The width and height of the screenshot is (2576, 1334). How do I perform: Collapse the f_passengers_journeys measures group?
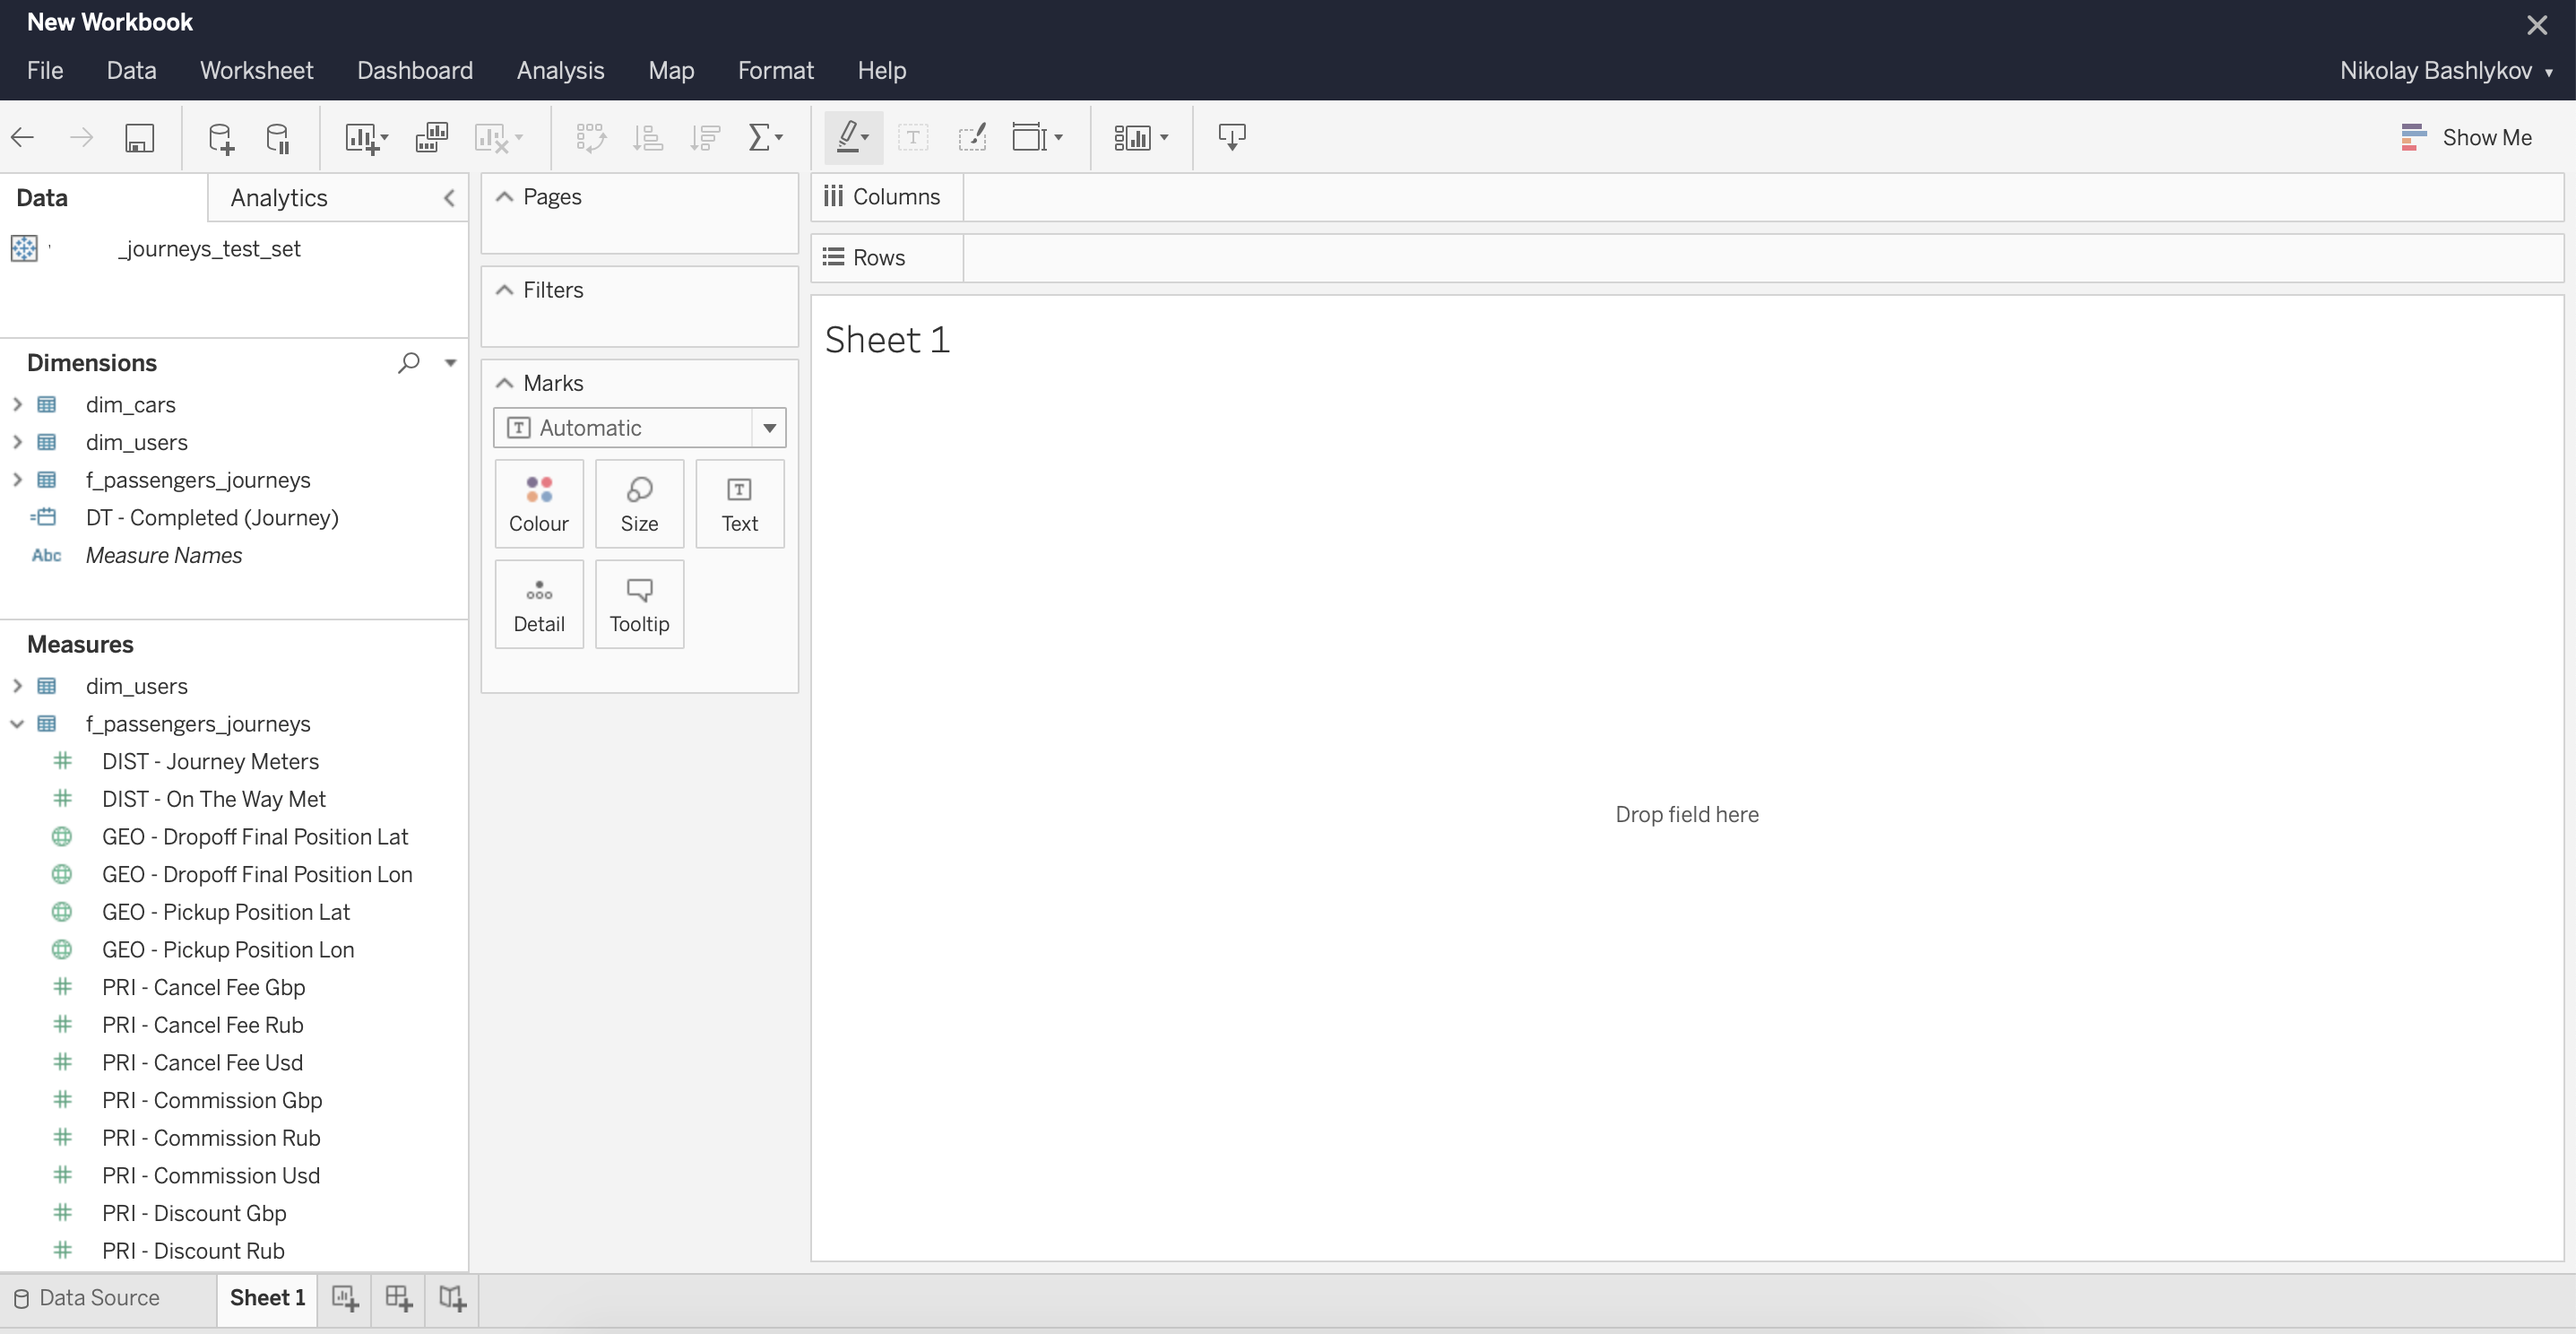(x=15, y=723)
